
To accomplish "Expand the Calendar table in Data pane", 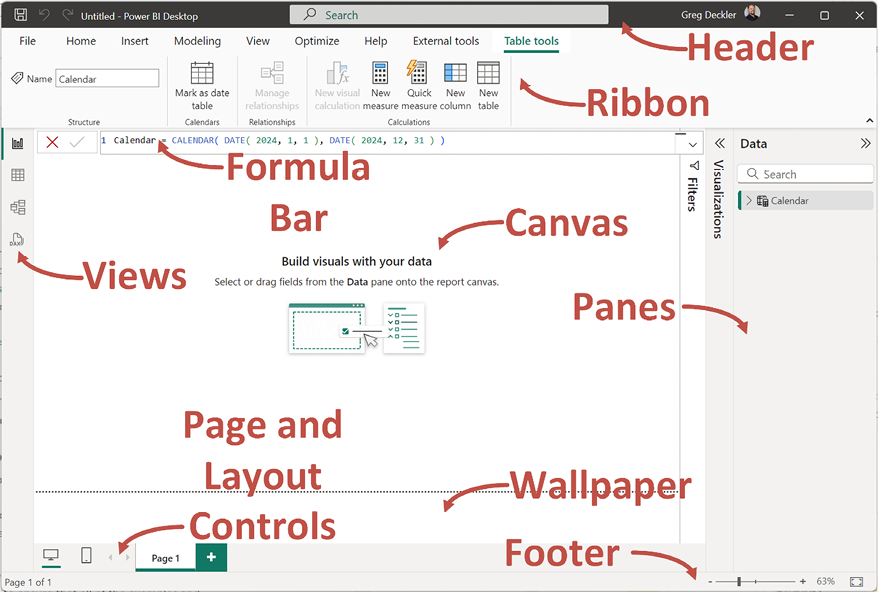I will click(x=748, y=201).
